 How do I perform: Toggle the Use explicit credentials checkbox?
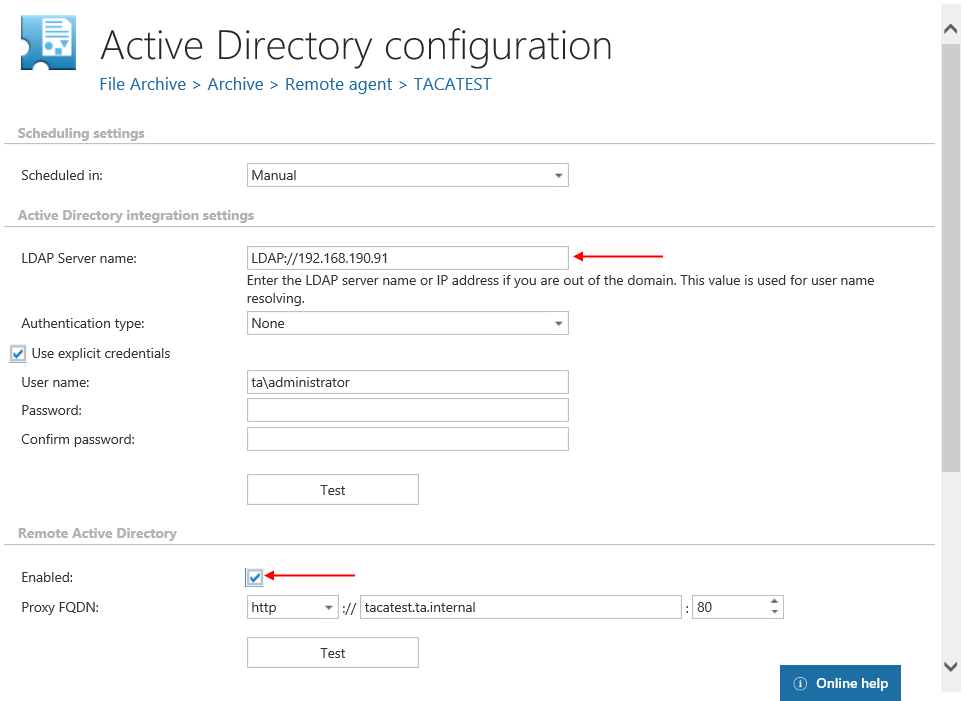tap(18, 353)
